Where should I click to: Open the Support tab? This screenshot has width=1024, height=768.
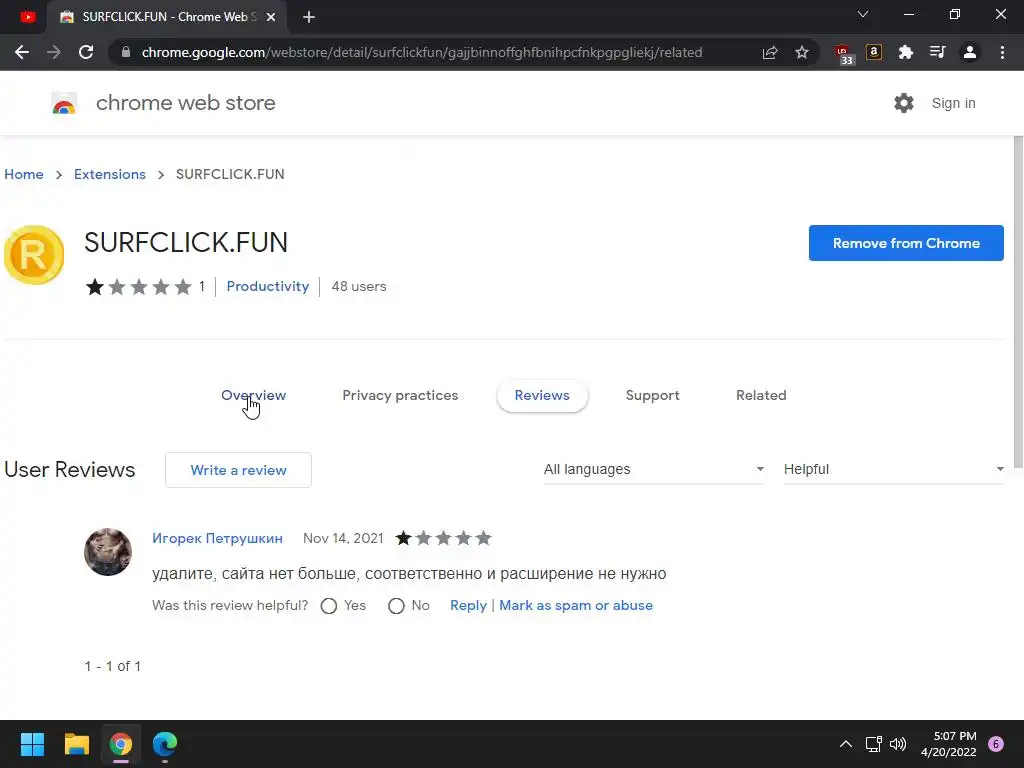pyautogui.click(x=652, y=395)
